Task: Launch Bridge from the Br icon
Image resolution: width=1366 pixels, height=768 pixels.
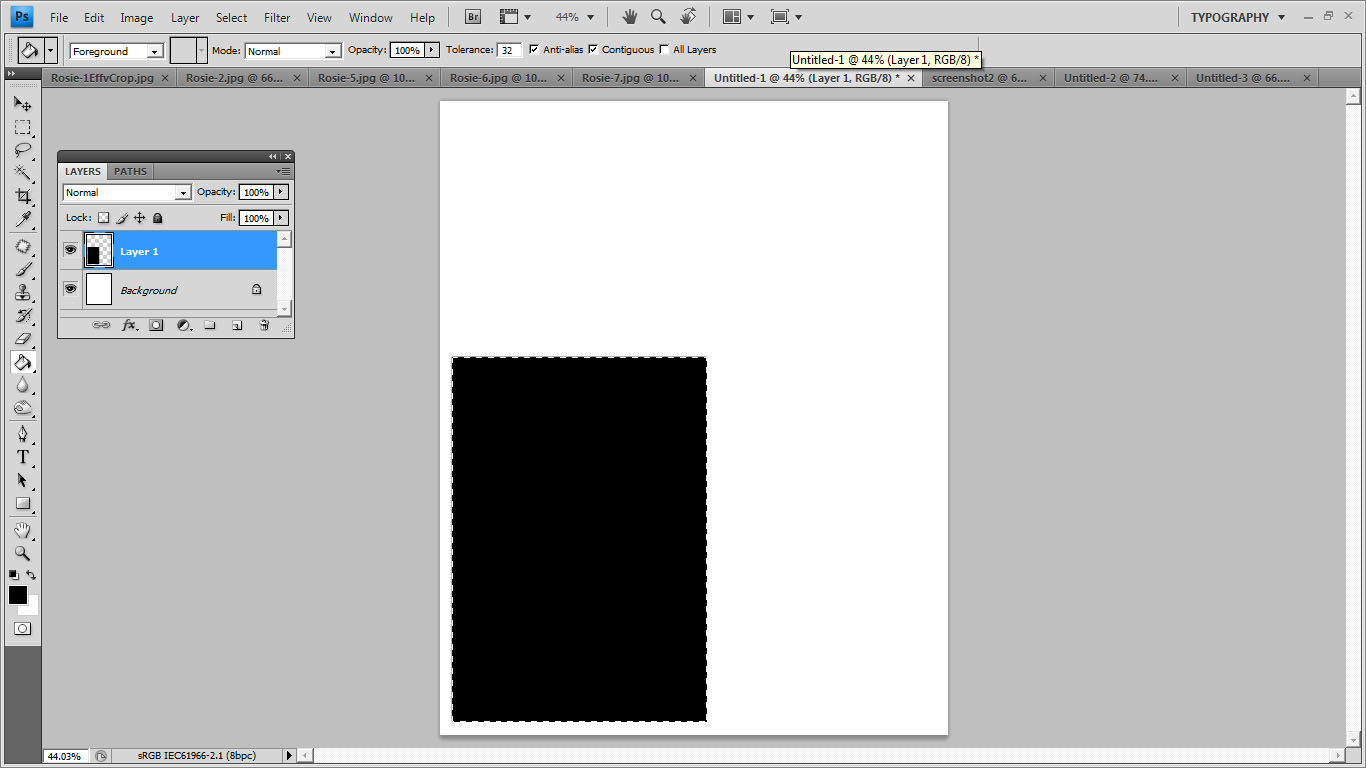Action: [x=474, y=17]
